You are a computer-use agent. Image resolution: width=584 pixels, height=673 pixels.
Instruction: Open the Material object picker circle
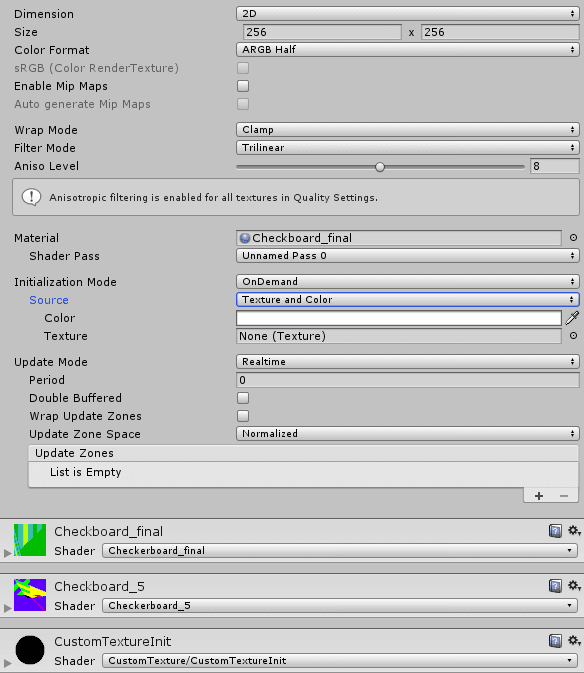pyautogui.click(x=573, y=238)
